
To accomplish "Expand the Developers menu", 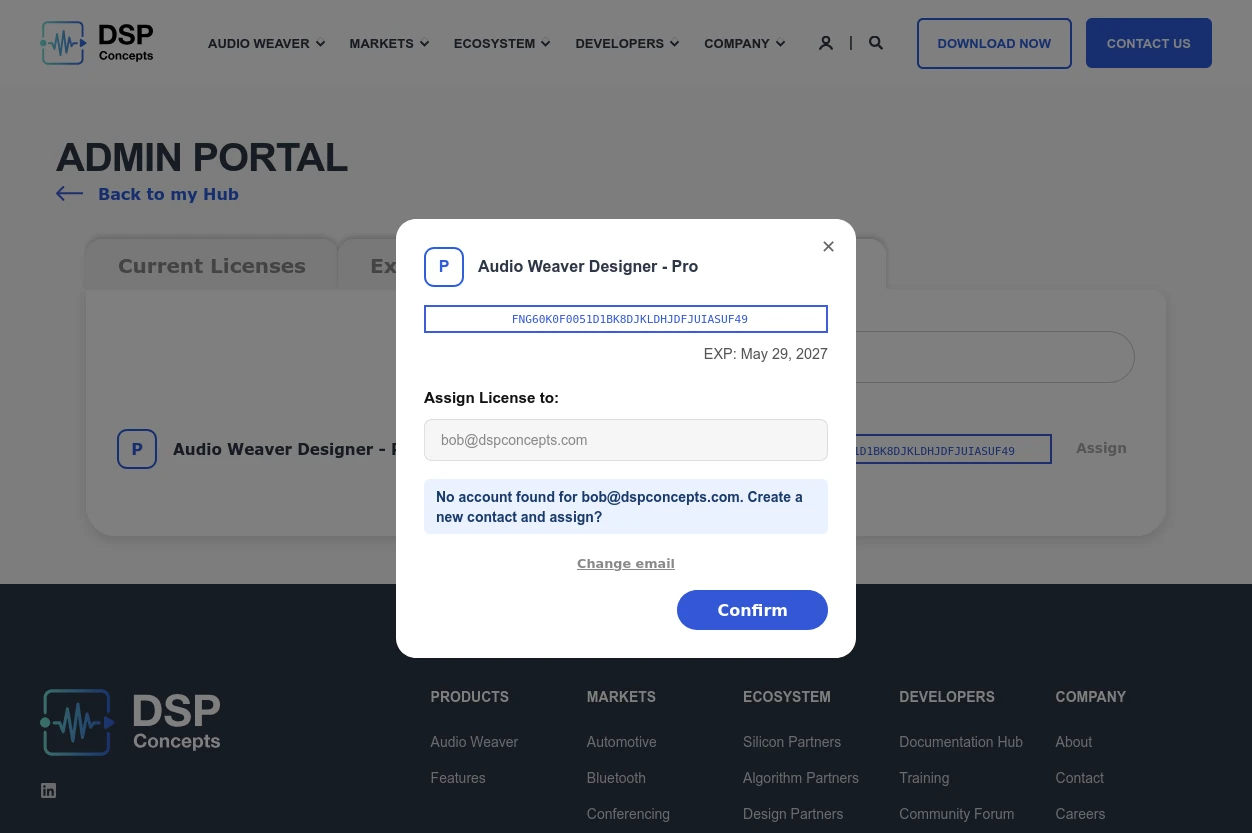I will [627, 43].
